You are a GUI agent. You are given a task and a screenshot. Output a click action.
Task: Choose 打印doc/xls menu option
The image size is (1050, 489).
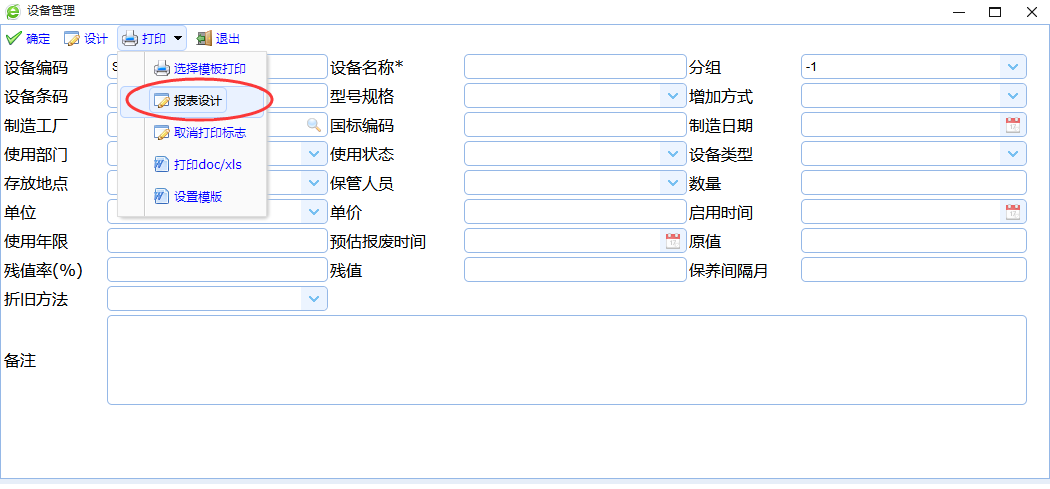tap(207, 164)
